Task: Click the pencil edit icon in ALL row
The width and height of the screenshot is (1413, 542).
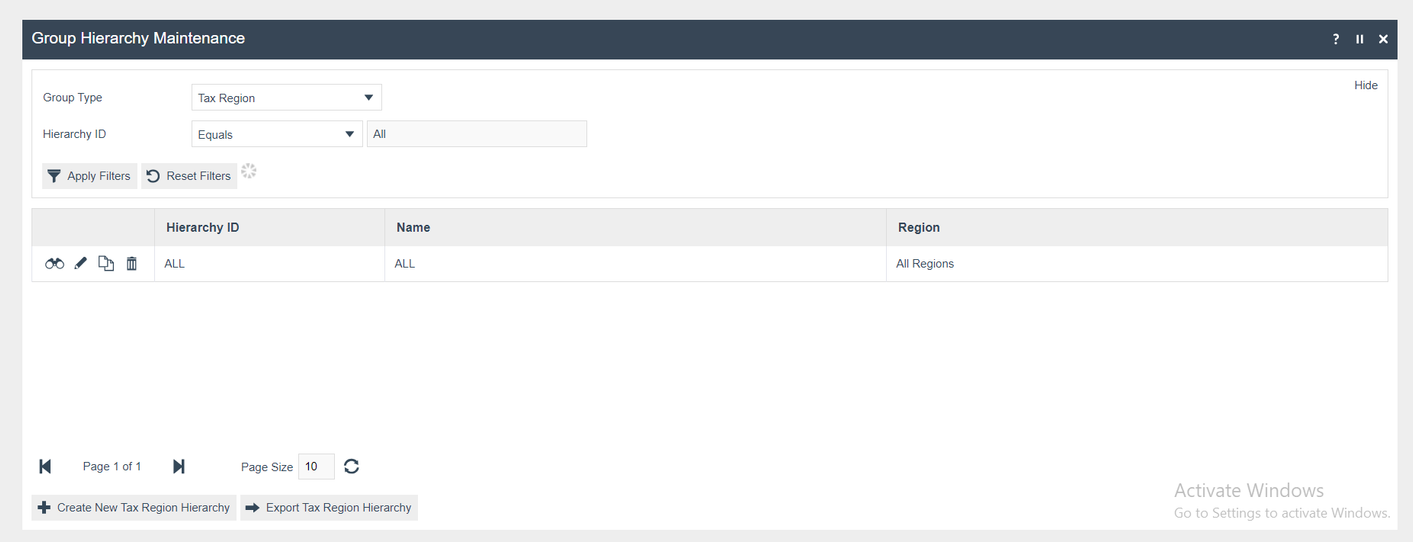Action: click(x=81, y=264)
